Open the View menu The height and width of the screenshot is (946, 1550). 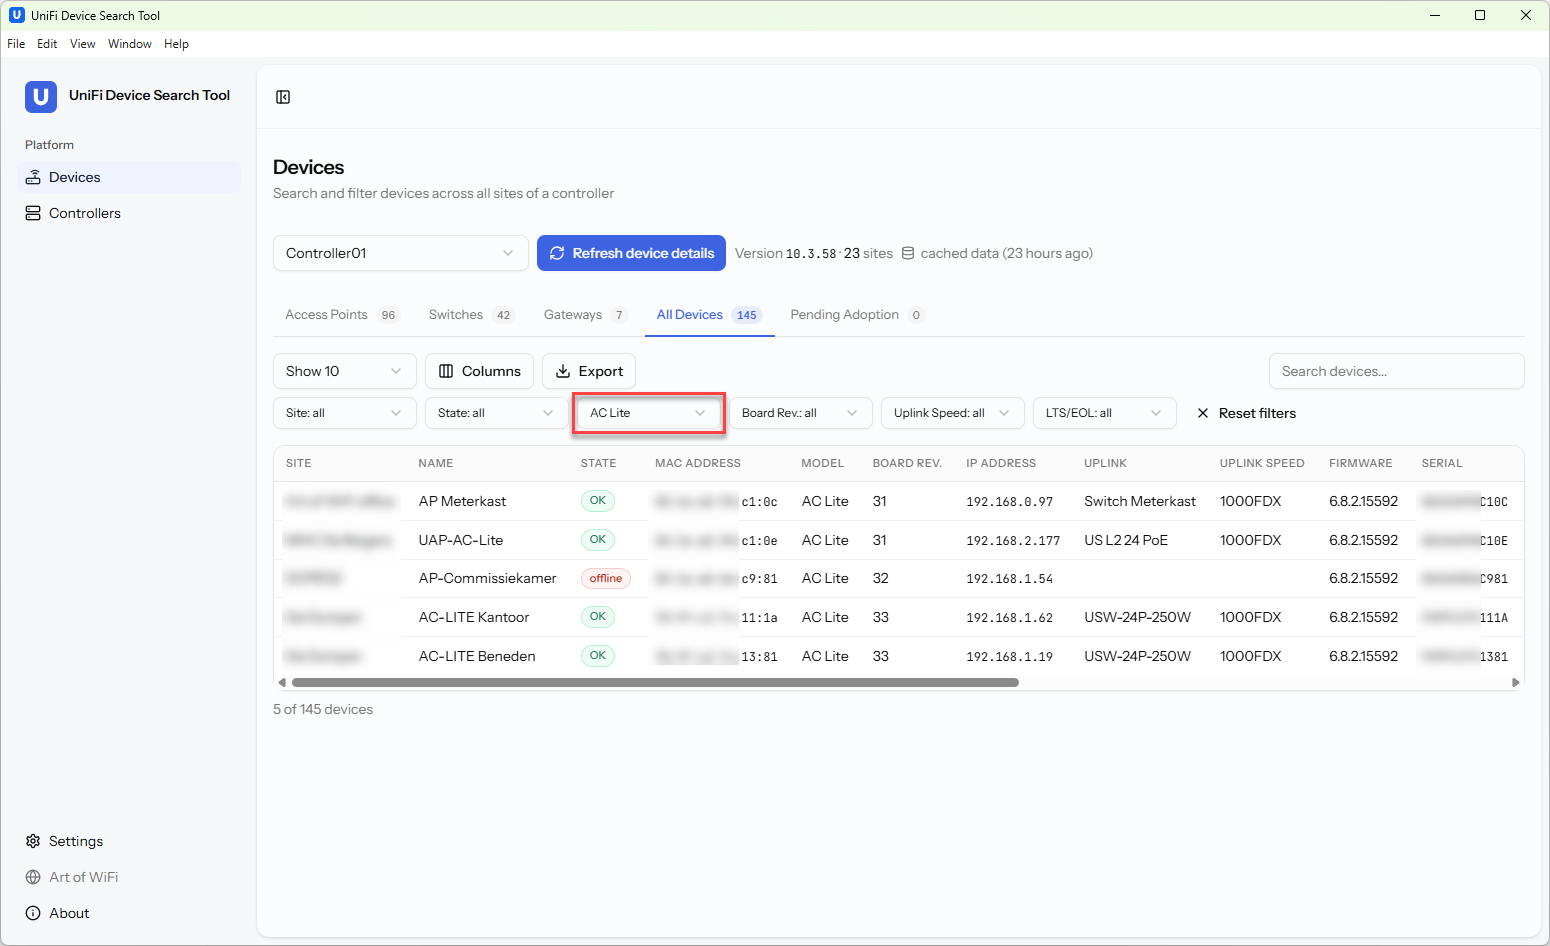click(83, 44)
